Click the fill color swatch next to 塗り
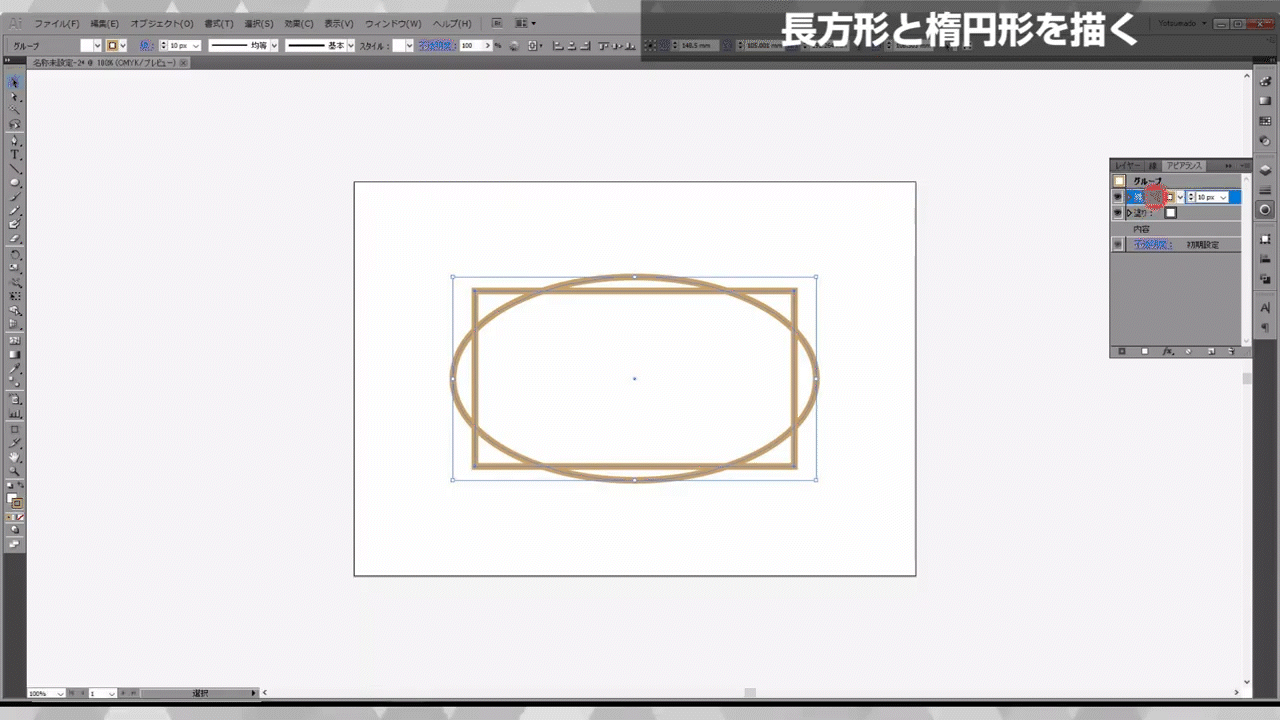Image resolution: width=1280 pixels, height=720 pixels. 1170,212
